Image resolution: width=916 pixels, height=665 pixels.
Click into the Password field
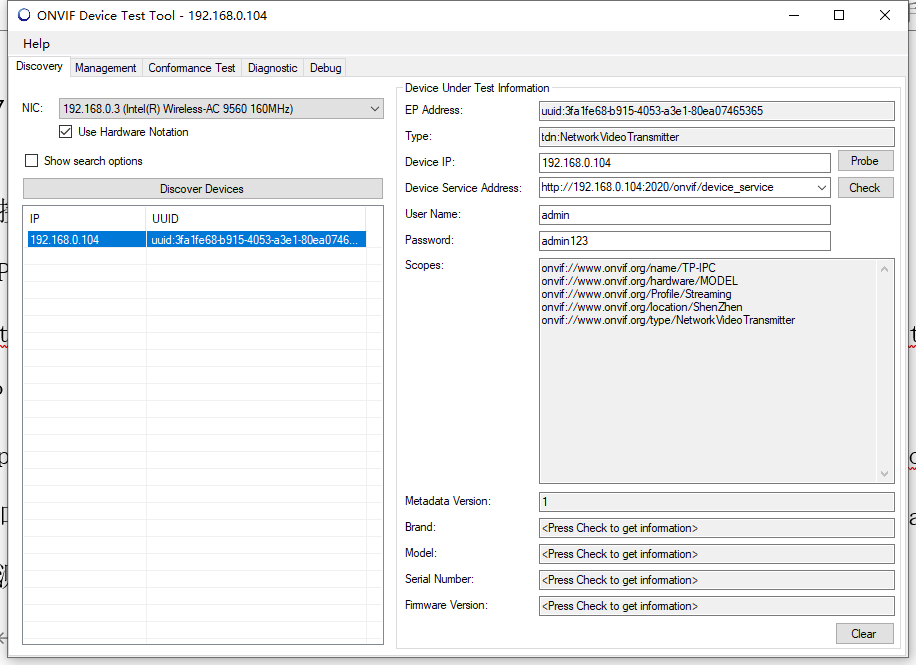tap(684, 241)
